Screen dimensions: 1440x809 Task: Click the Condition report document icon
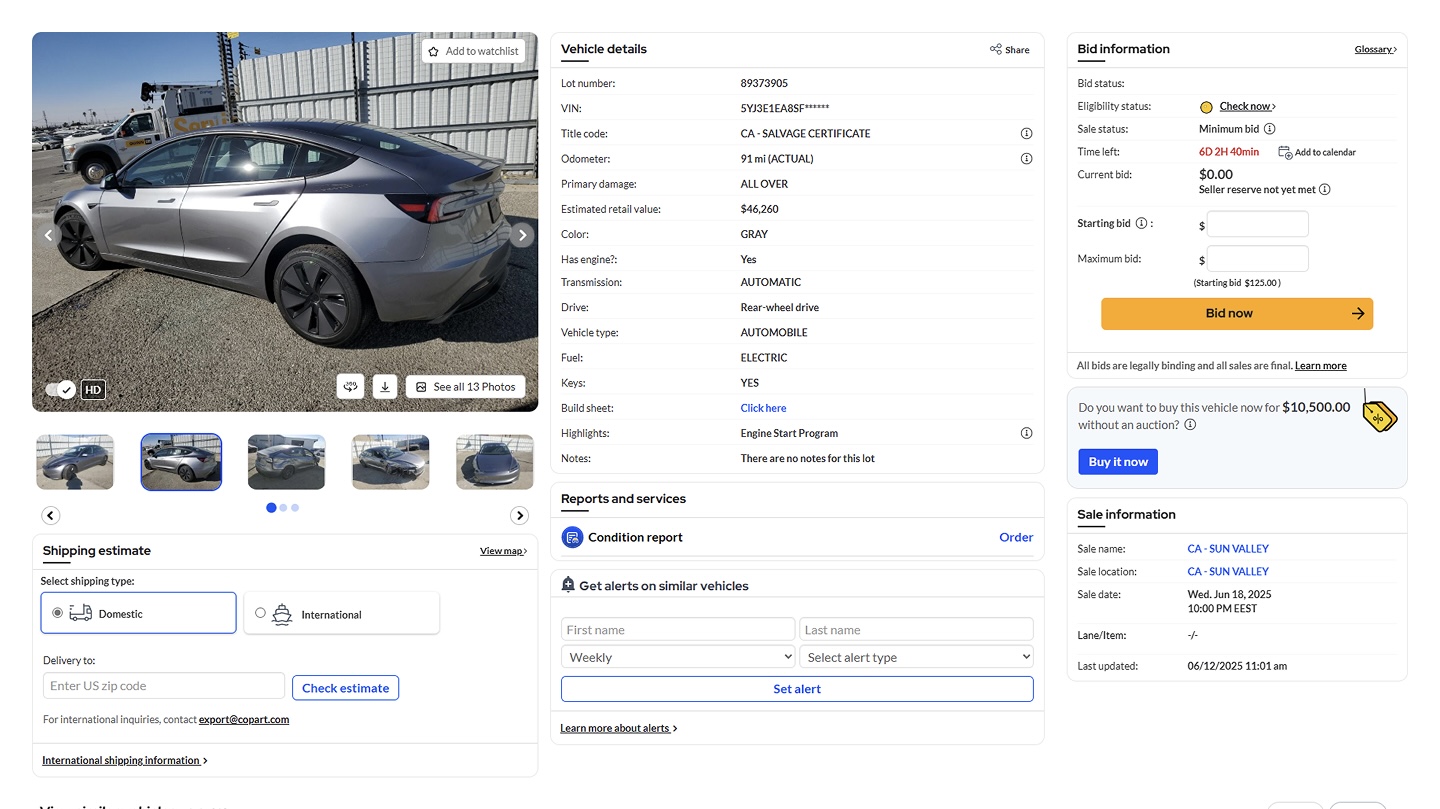click(572, 537)
